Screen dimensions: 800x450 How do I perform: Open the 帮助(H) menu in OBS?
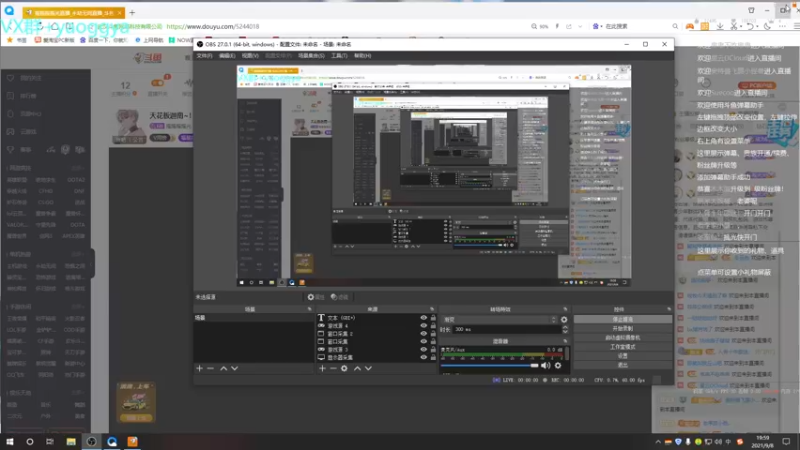pos(363,56)
